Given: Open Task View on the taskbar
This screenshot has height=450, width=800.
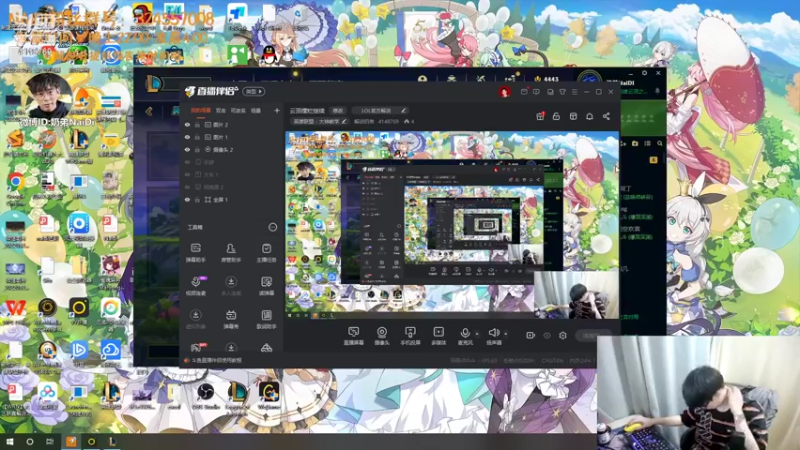Looking at the screenshot, I should point(49,441).
